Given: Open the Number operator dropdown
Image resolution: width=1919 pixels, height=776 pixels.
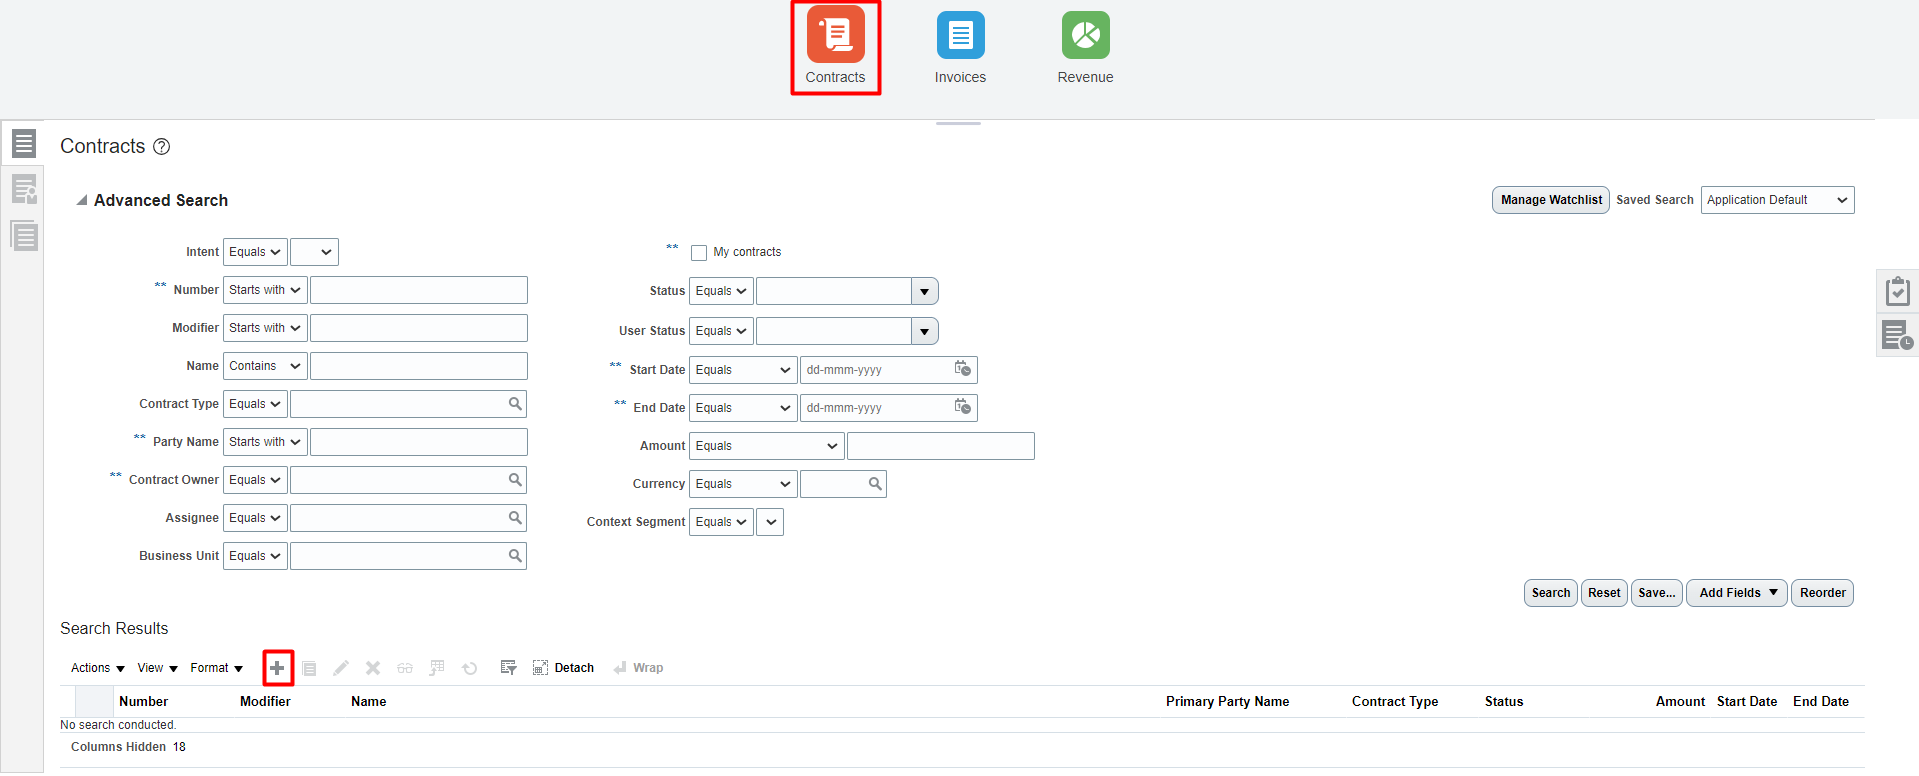Looking at the screenshot, I should [x=265, y=290].
